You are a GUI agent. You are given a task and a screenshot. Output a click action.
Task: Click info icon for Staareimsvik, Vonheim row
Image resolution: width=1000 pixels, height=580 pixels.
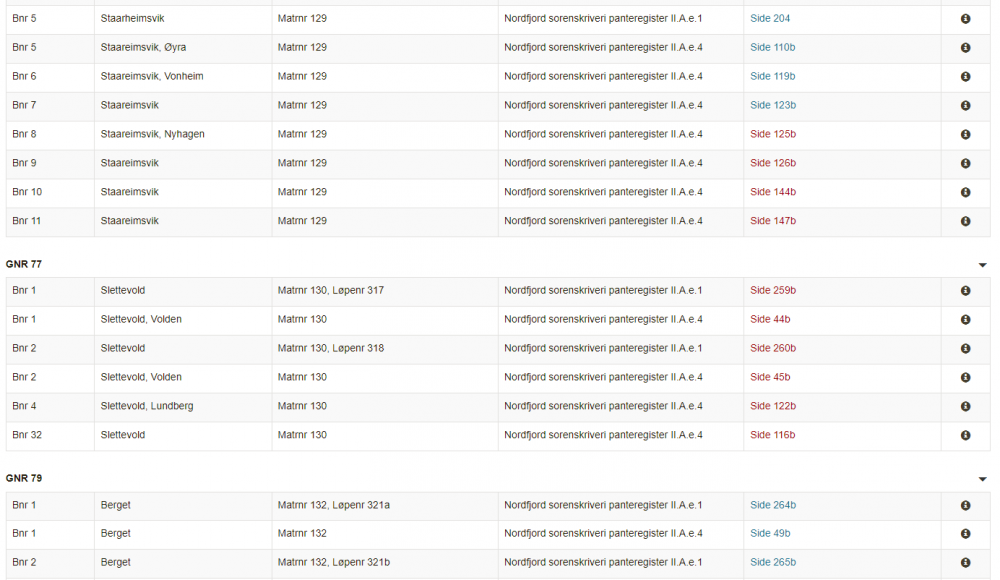(x=965, y=77)
